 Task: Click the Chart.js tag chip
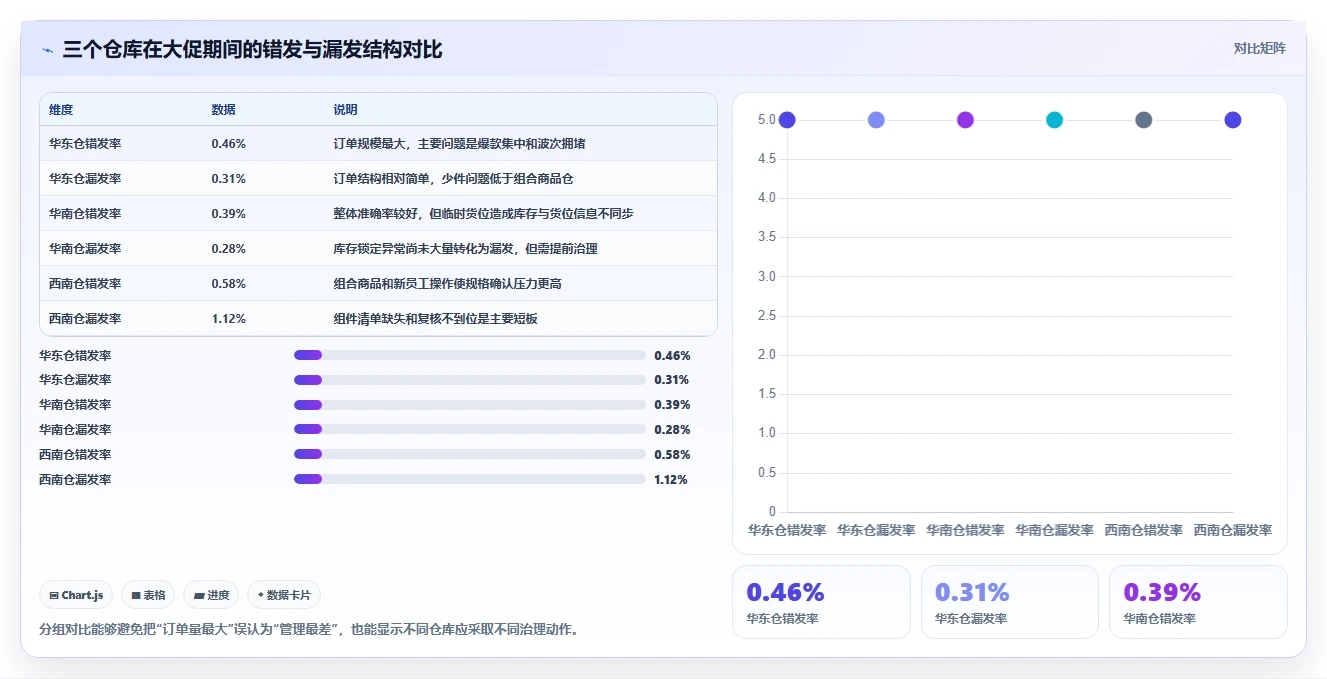(x=77, y=595)
